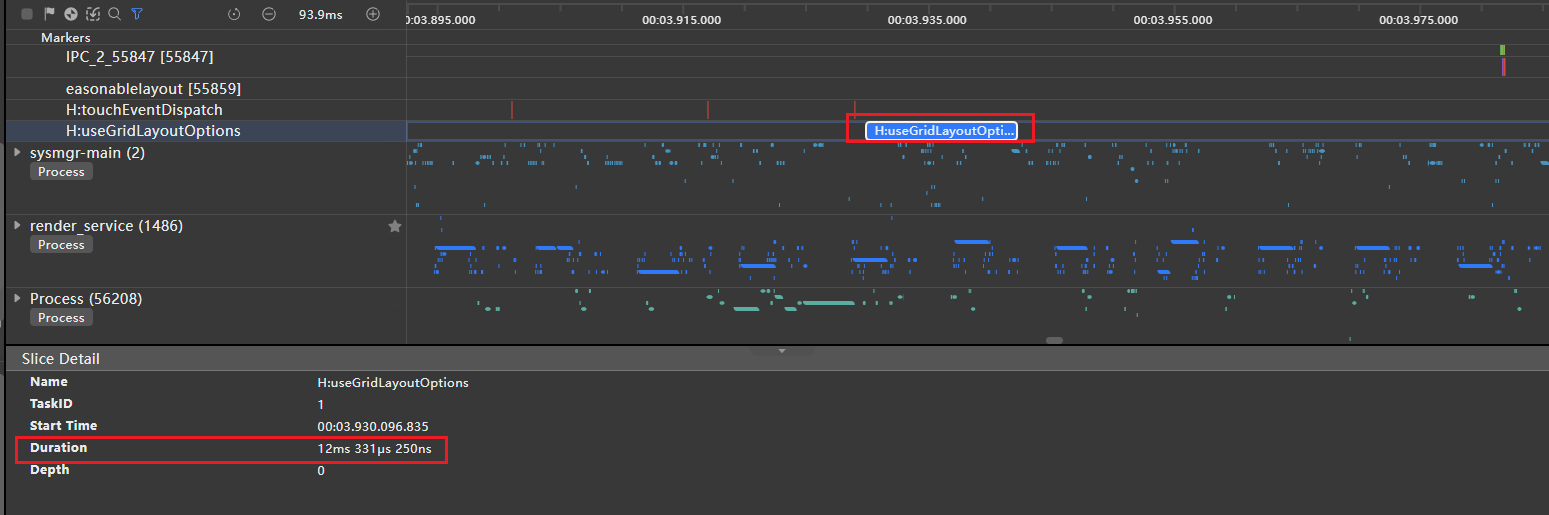Viewport: 1549px width, 515px height.
Task: Select the H:useGridLayoutOpti... slice in timeline
Action: pos(941,131)
